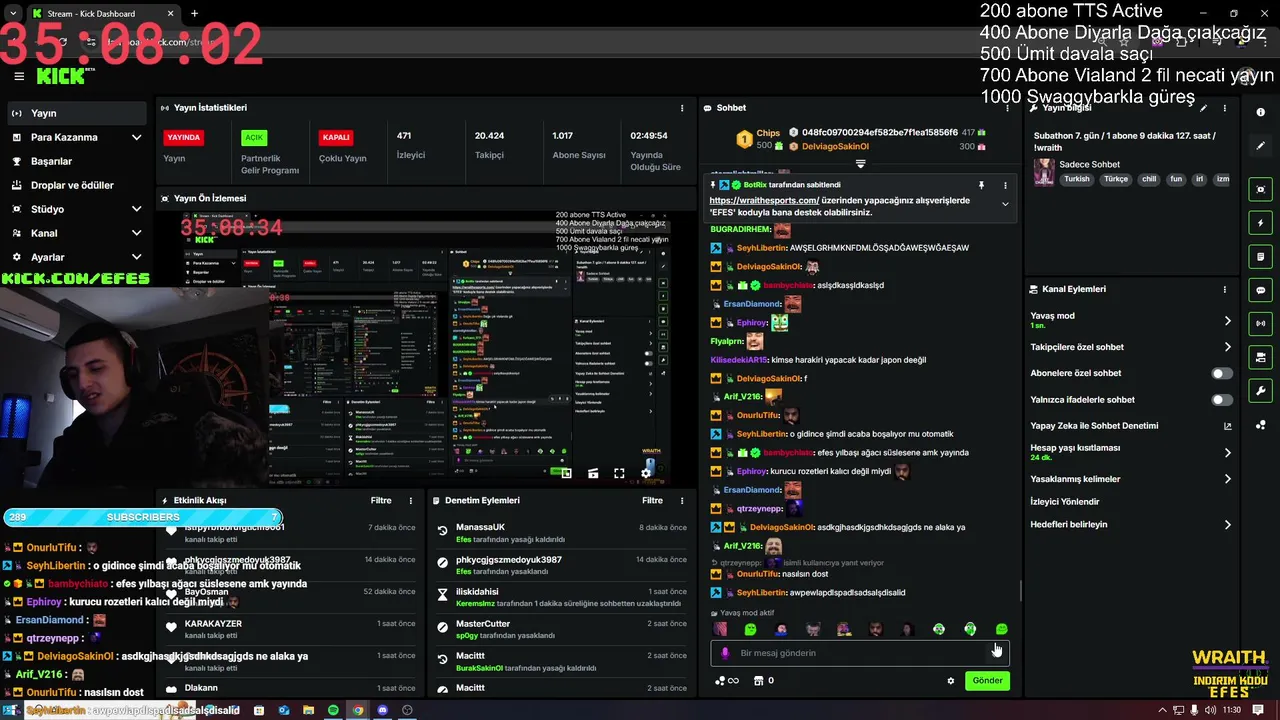Image resolution: width=1280 pixels, height=720 pixels.
Task: Open the wraithesports.com pinned link
Action: pyautogui.click(x=764, y=200)
